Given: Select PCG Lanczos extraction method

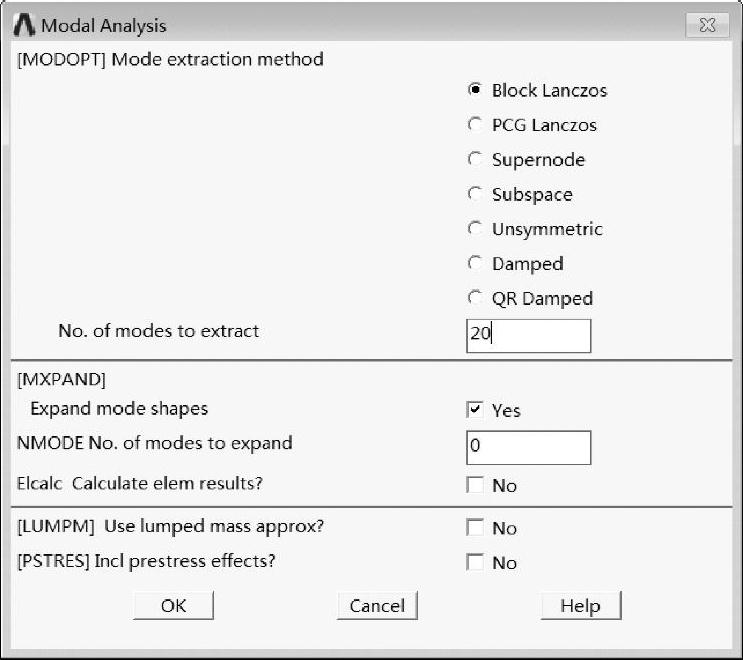Looking at the screenshot, I should pyautogui.click(x=475, y=125).
